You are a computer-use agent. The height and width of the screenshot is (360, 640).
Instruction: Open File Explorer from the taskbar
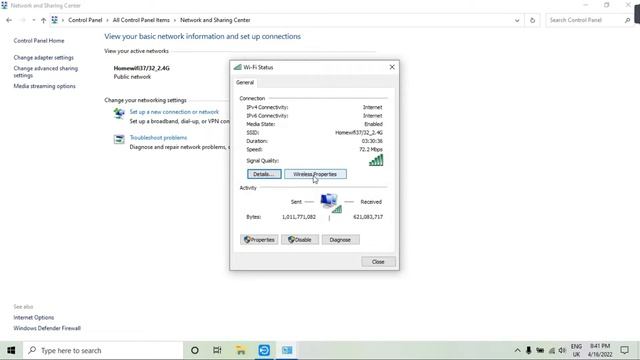coord(241,350)
